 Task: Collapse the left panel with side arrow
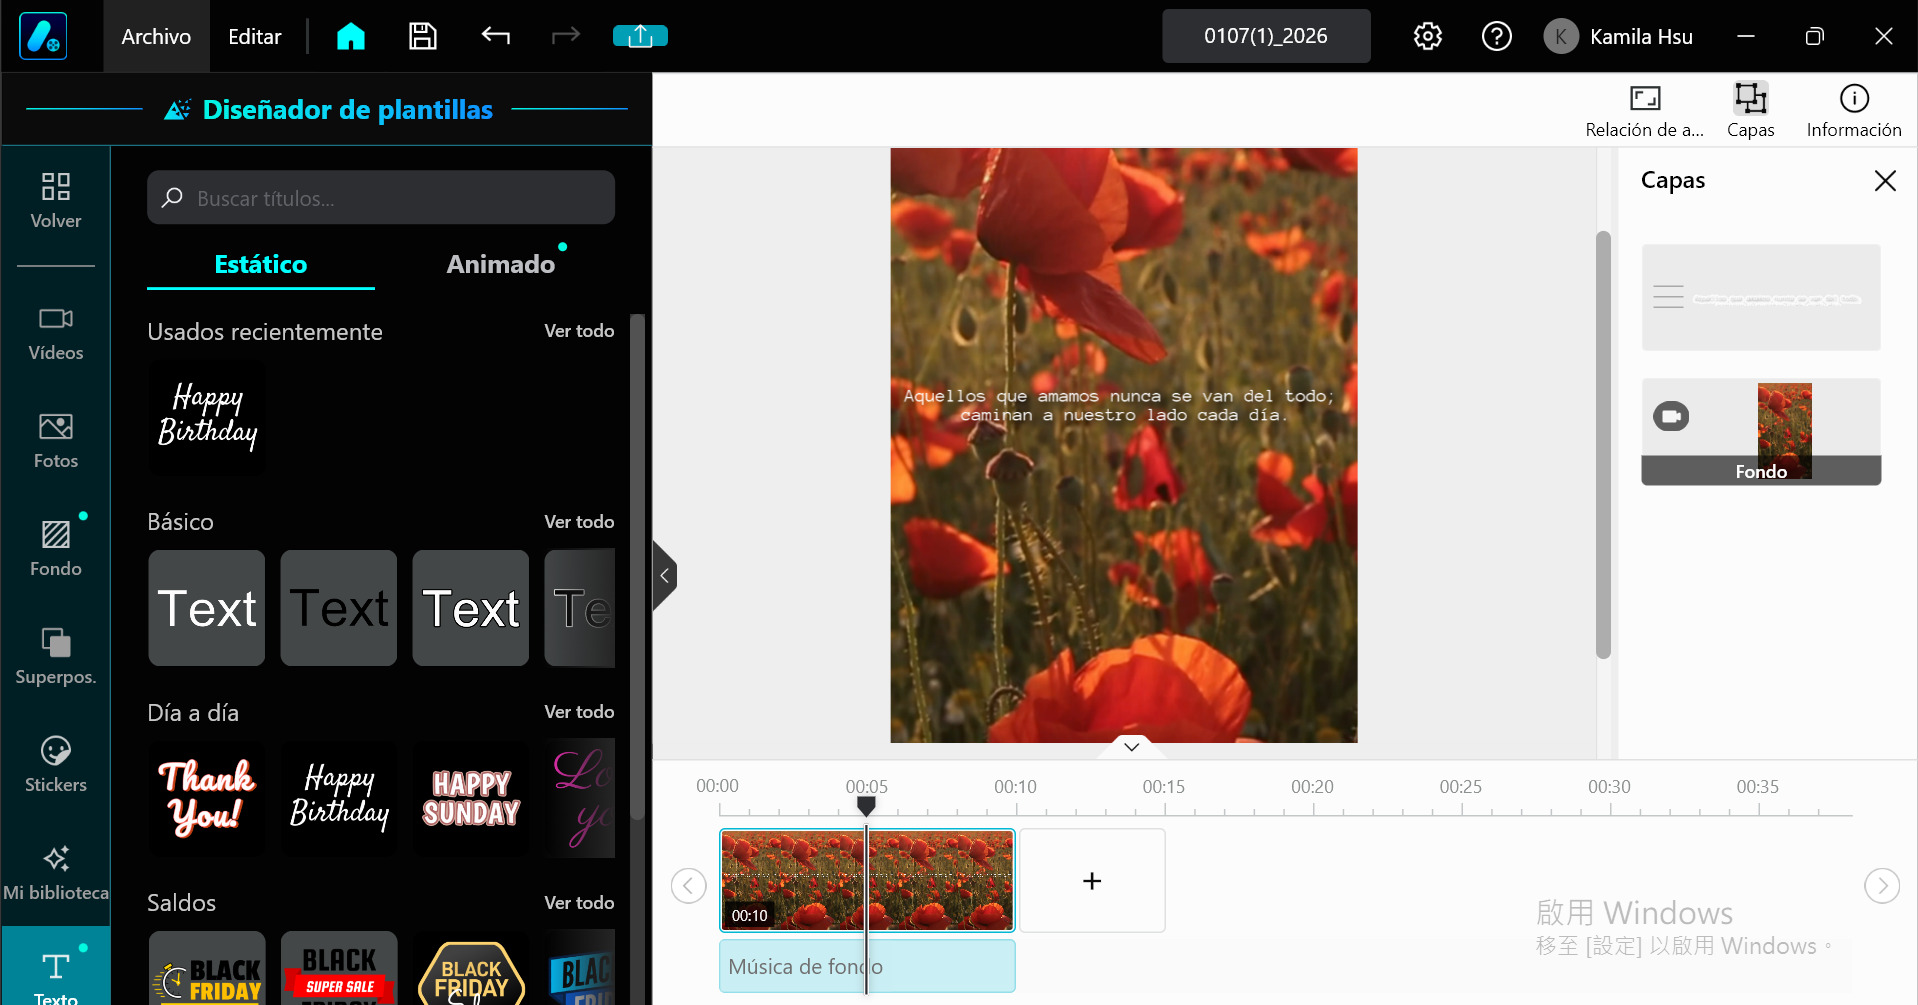pyautogui.click(x=664, y=576)
